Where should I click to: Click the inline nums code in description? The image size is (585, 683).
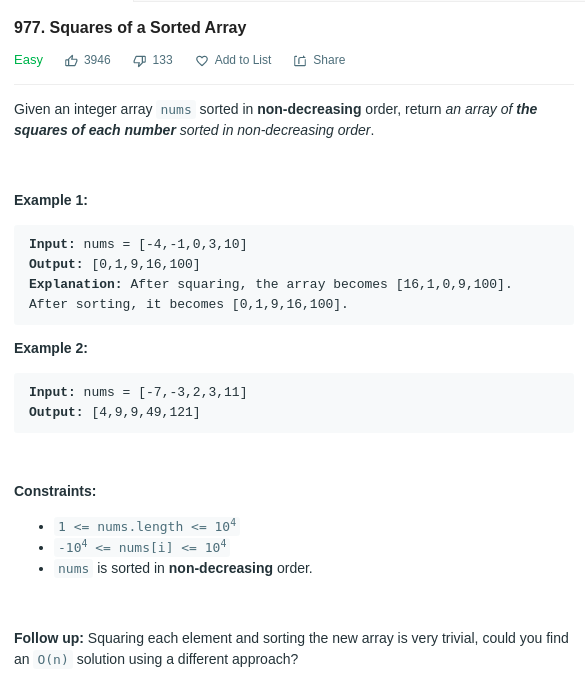(x=176, y=109)
